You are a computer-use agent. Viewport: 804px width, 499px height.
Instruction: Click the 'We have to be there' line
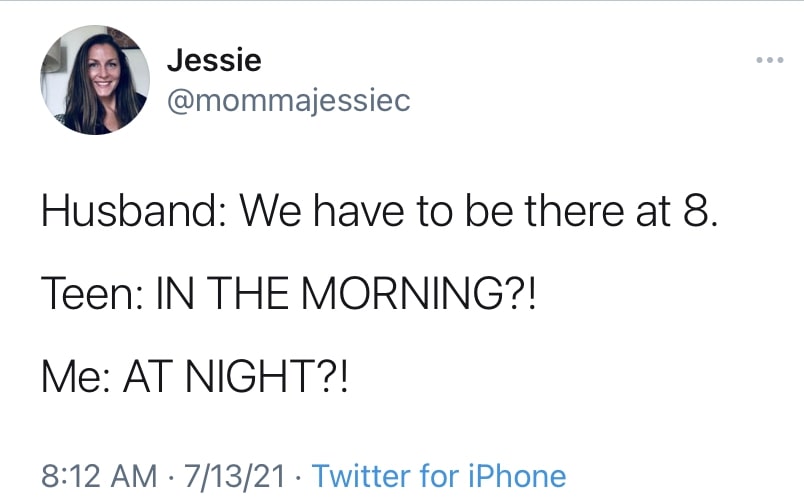(x=380, y=213)
